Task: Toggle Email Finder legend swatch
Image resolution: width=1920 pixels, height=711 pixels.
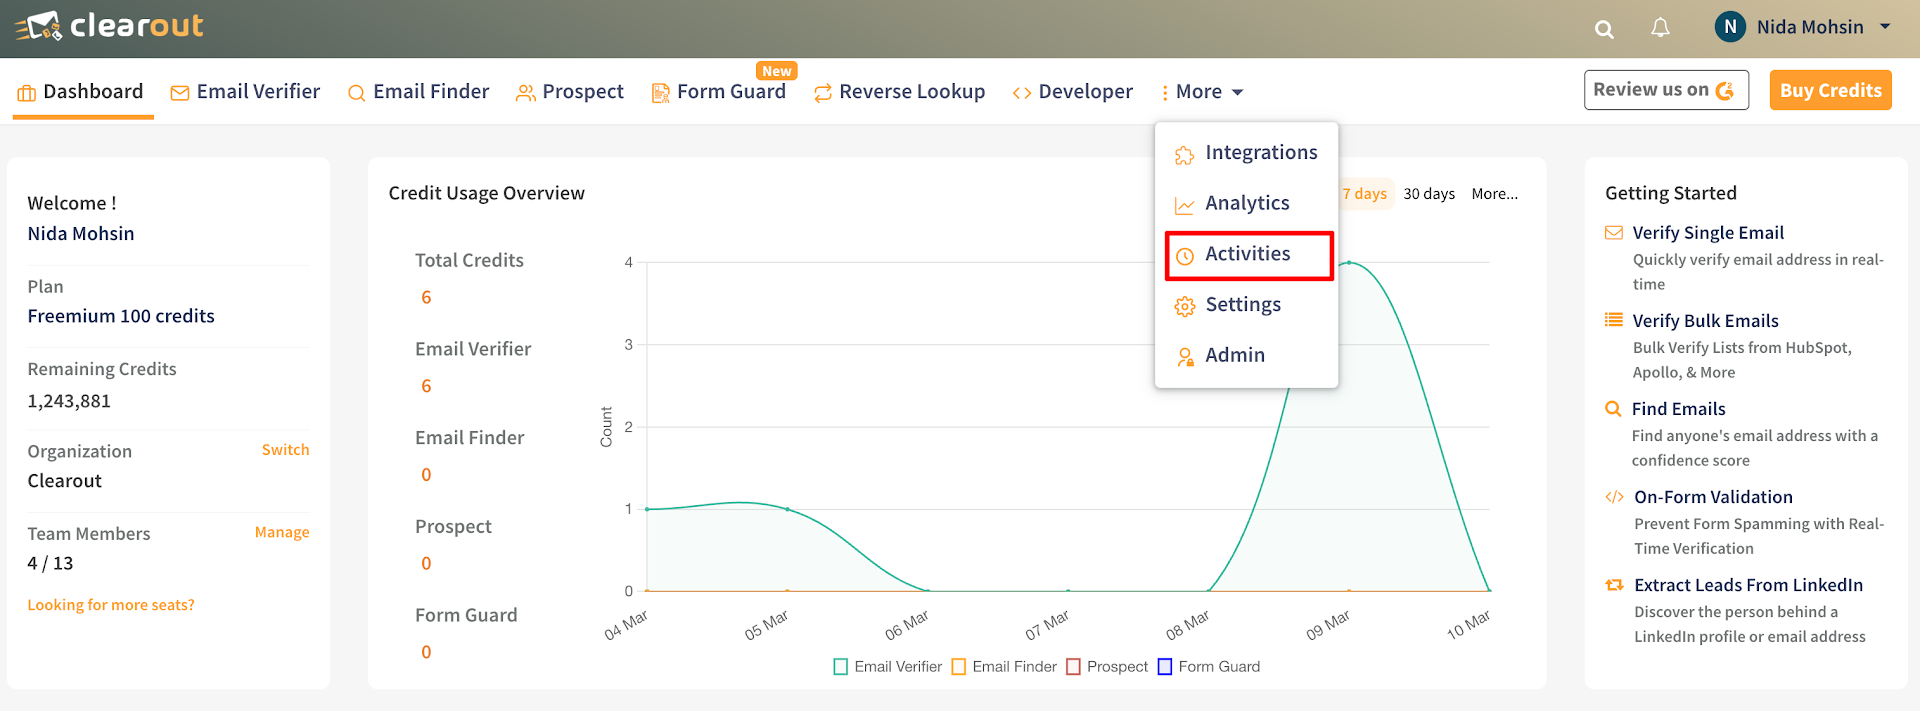Action: [x=959, y=667]
